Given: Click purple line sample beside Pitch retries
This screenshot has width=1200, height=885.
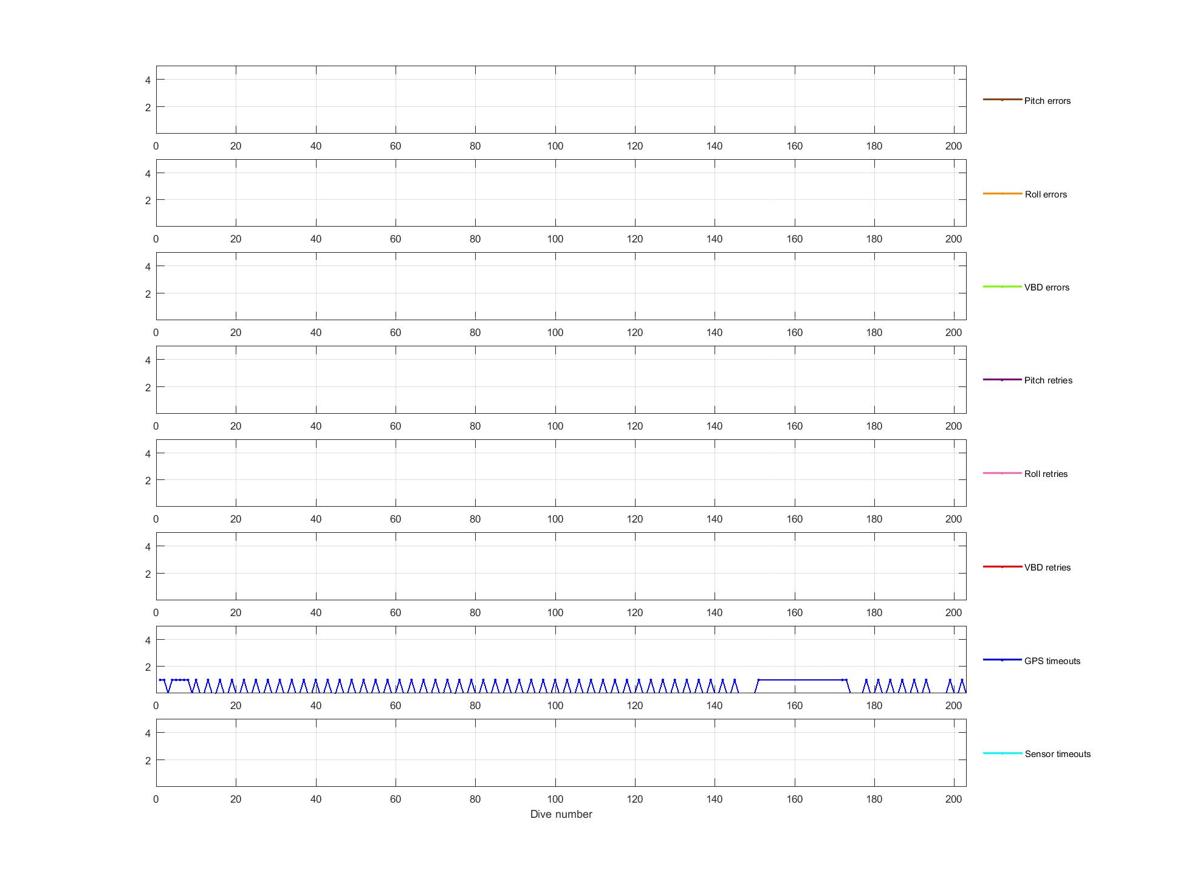Looking at the screenshot, I should click(1002, 380).
